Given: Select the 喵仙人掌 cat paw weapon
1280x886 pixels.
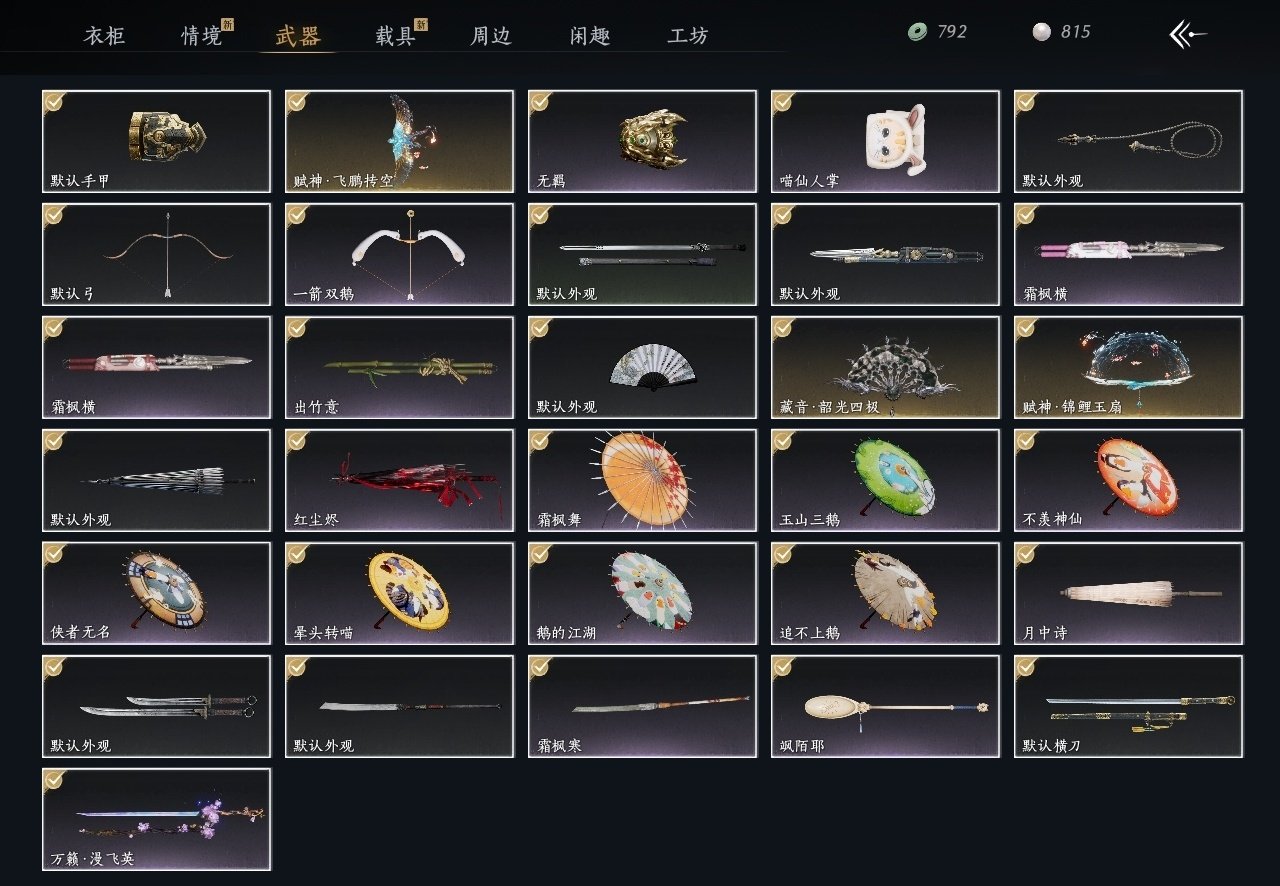Looking at the screenshot, I should [885, 141].
